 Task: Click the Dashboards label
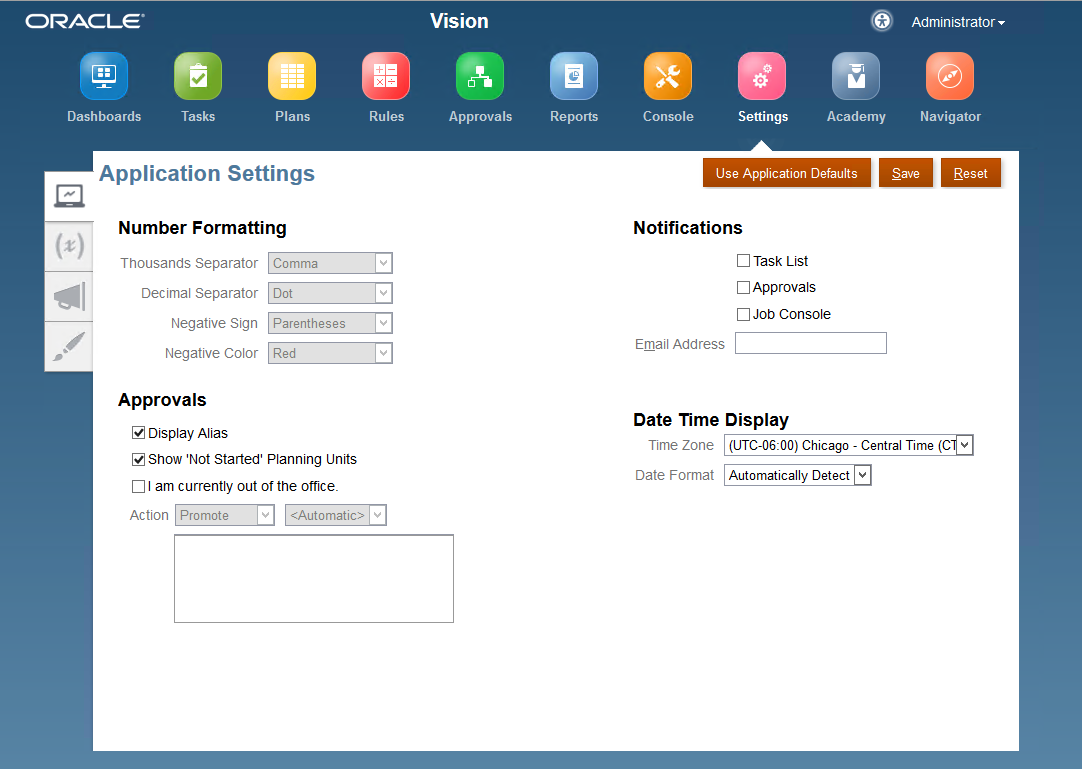[104, 117]
